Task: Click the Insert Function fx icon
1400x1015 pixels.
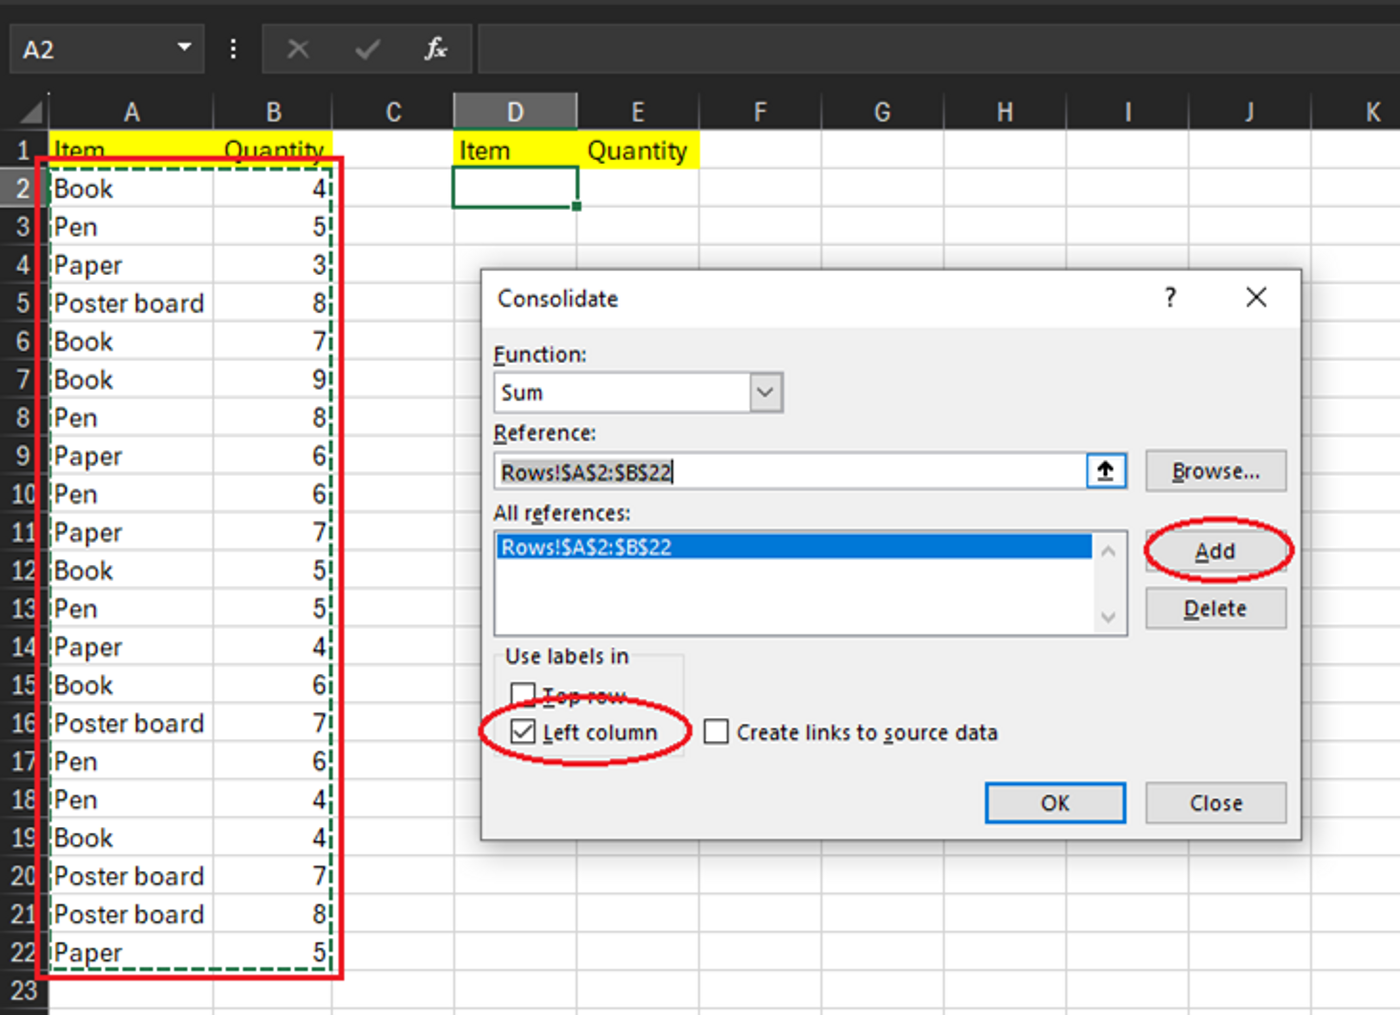Action: [x=434, y=48]
